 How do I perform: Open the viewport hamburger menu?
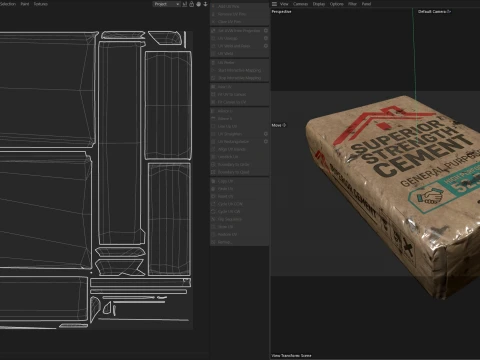(274, 4)
